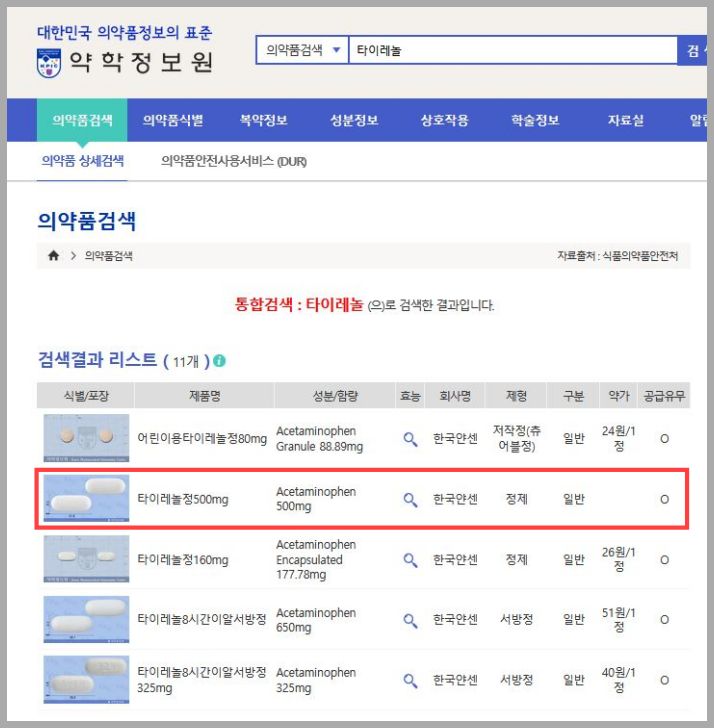Switch to 의약품 상세검색 sub-tab

83,161
